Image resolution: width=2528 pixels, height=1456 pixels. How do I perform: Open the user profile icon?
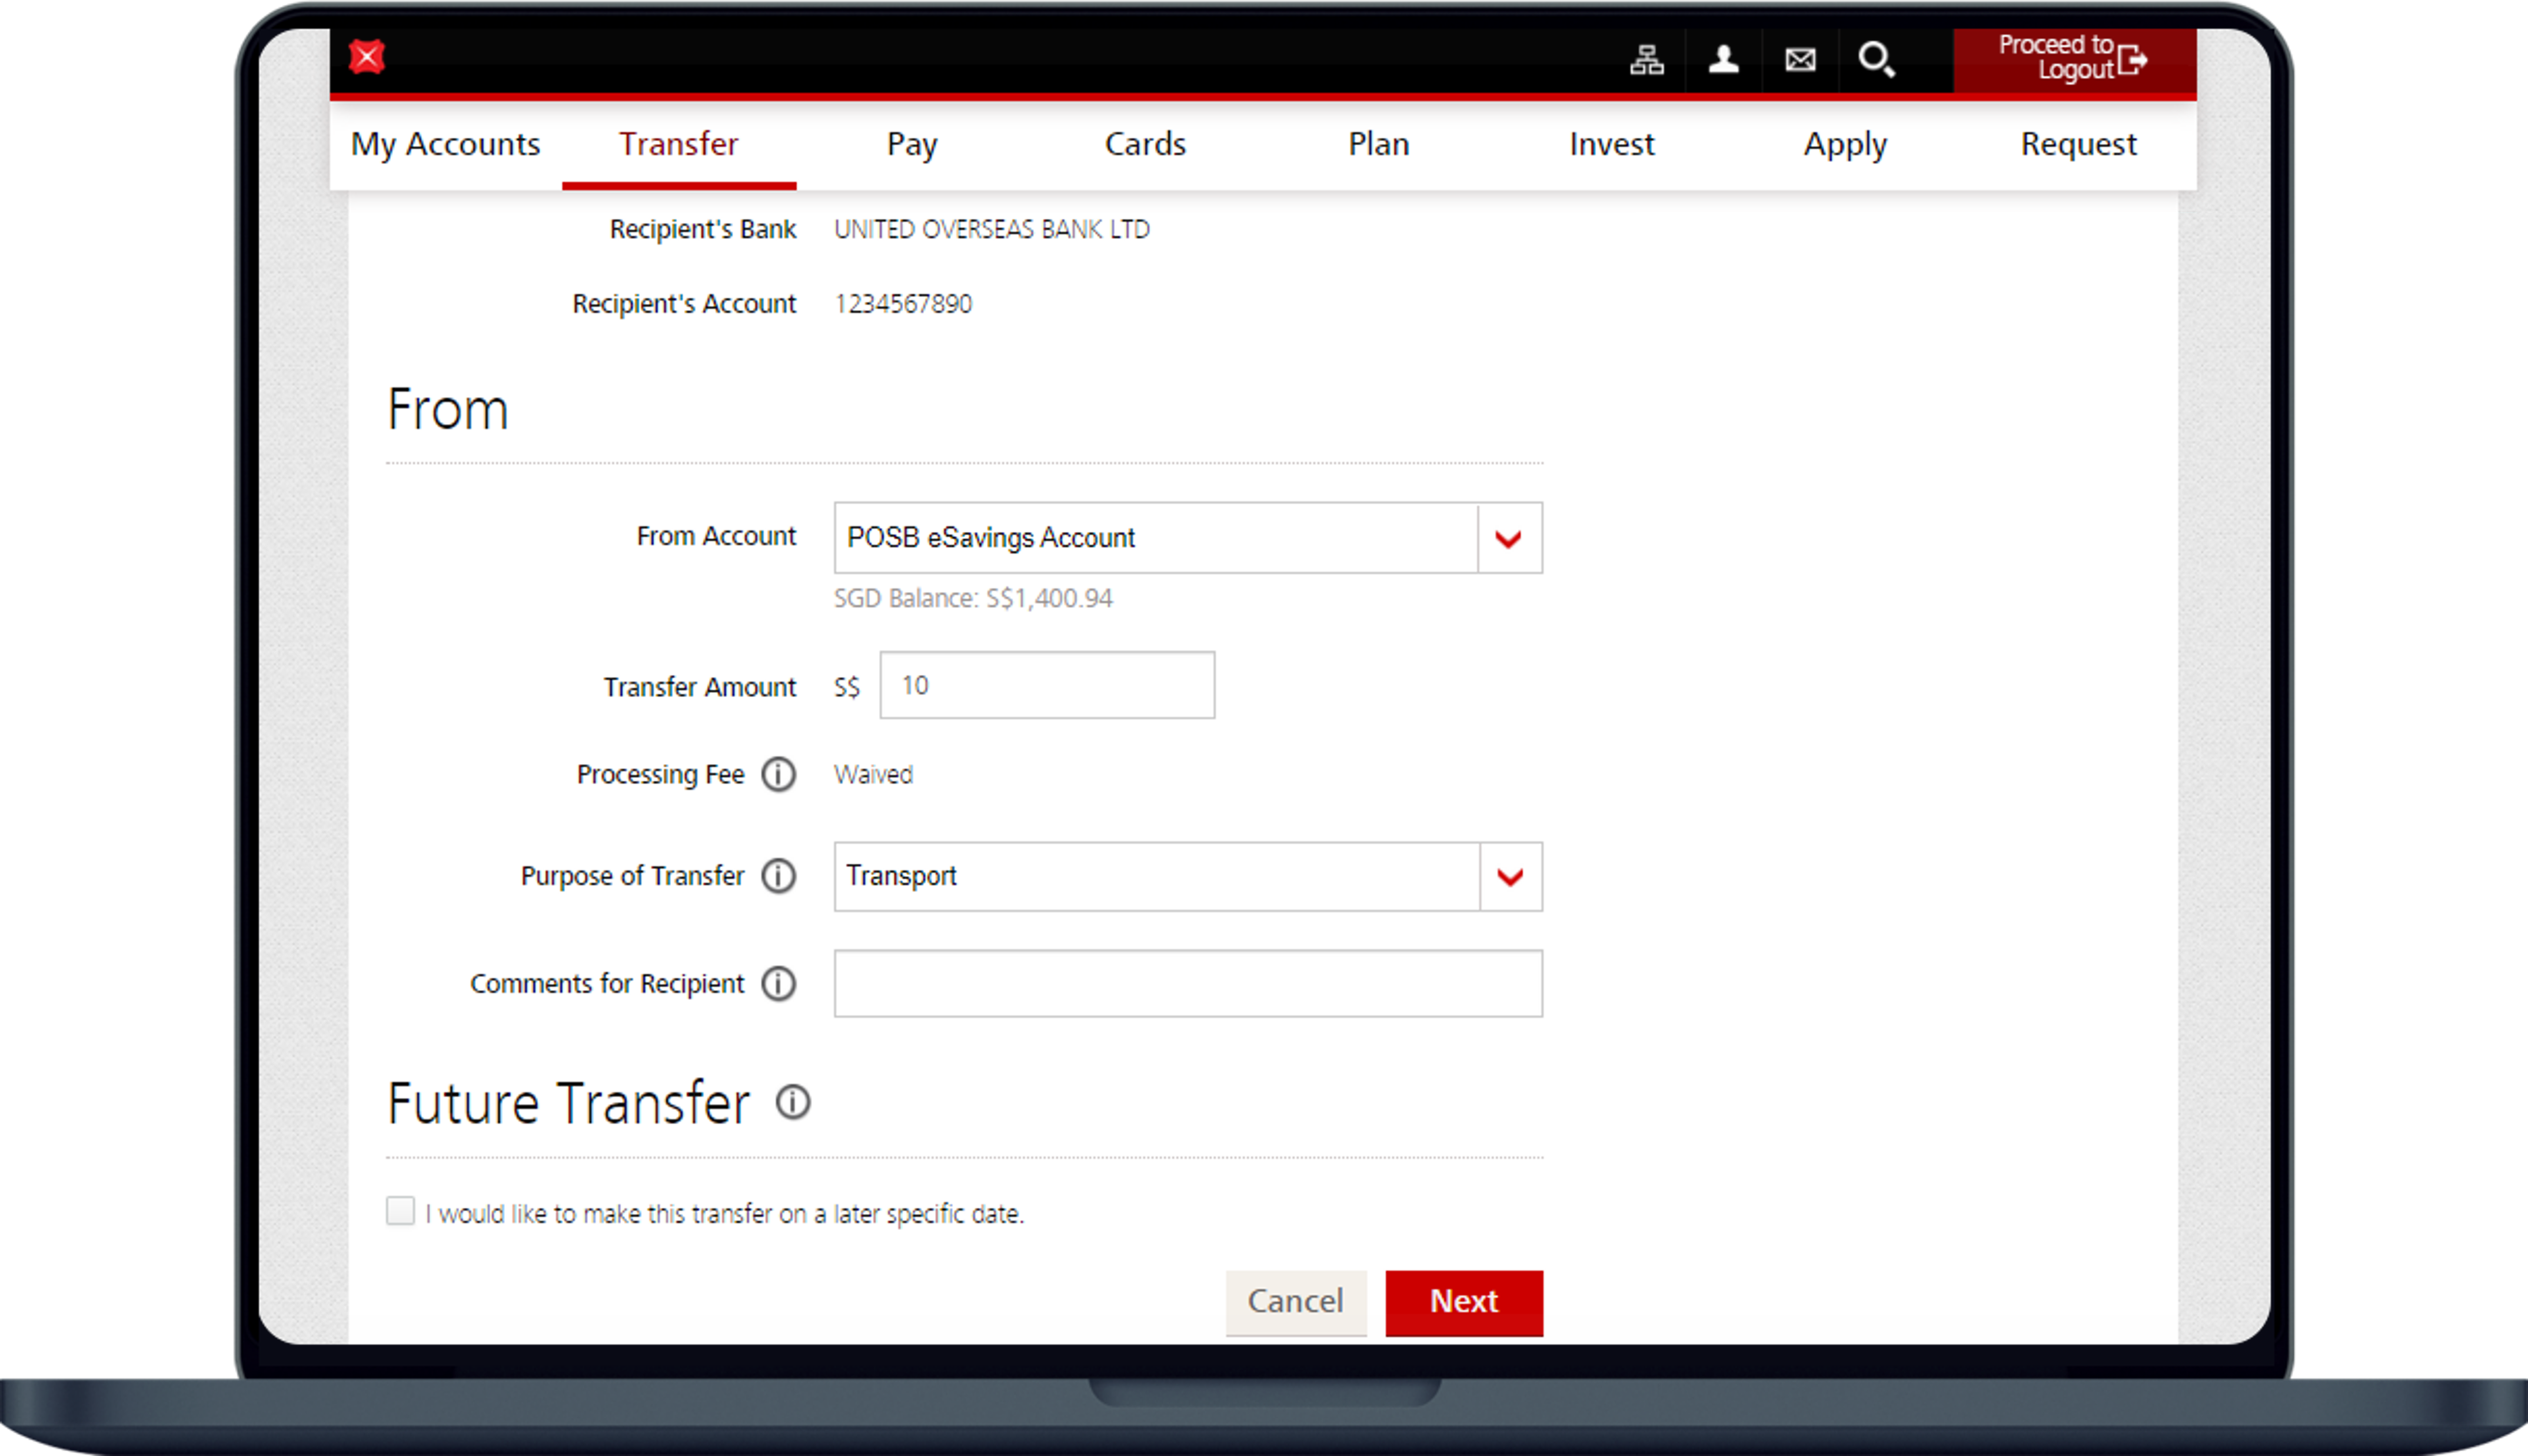pos(1723,60)
